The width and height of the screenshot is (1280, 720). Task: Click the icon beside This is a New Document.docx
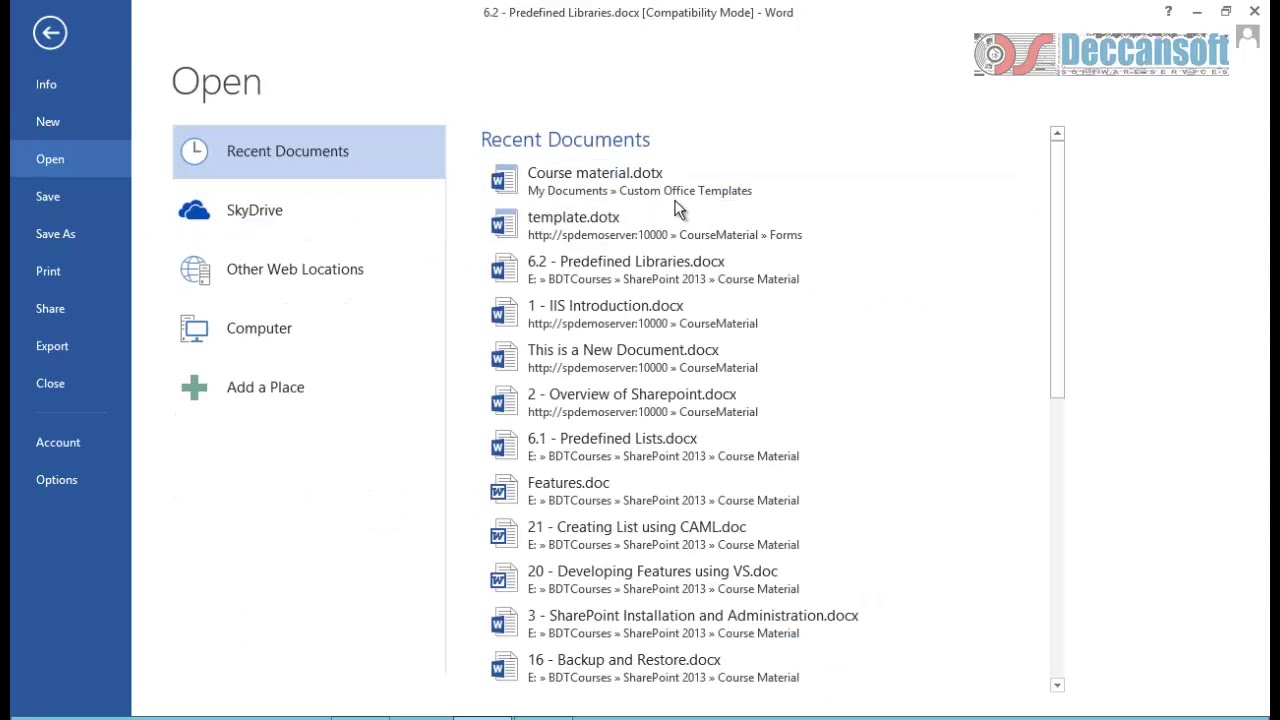click(x=504, y=357)
